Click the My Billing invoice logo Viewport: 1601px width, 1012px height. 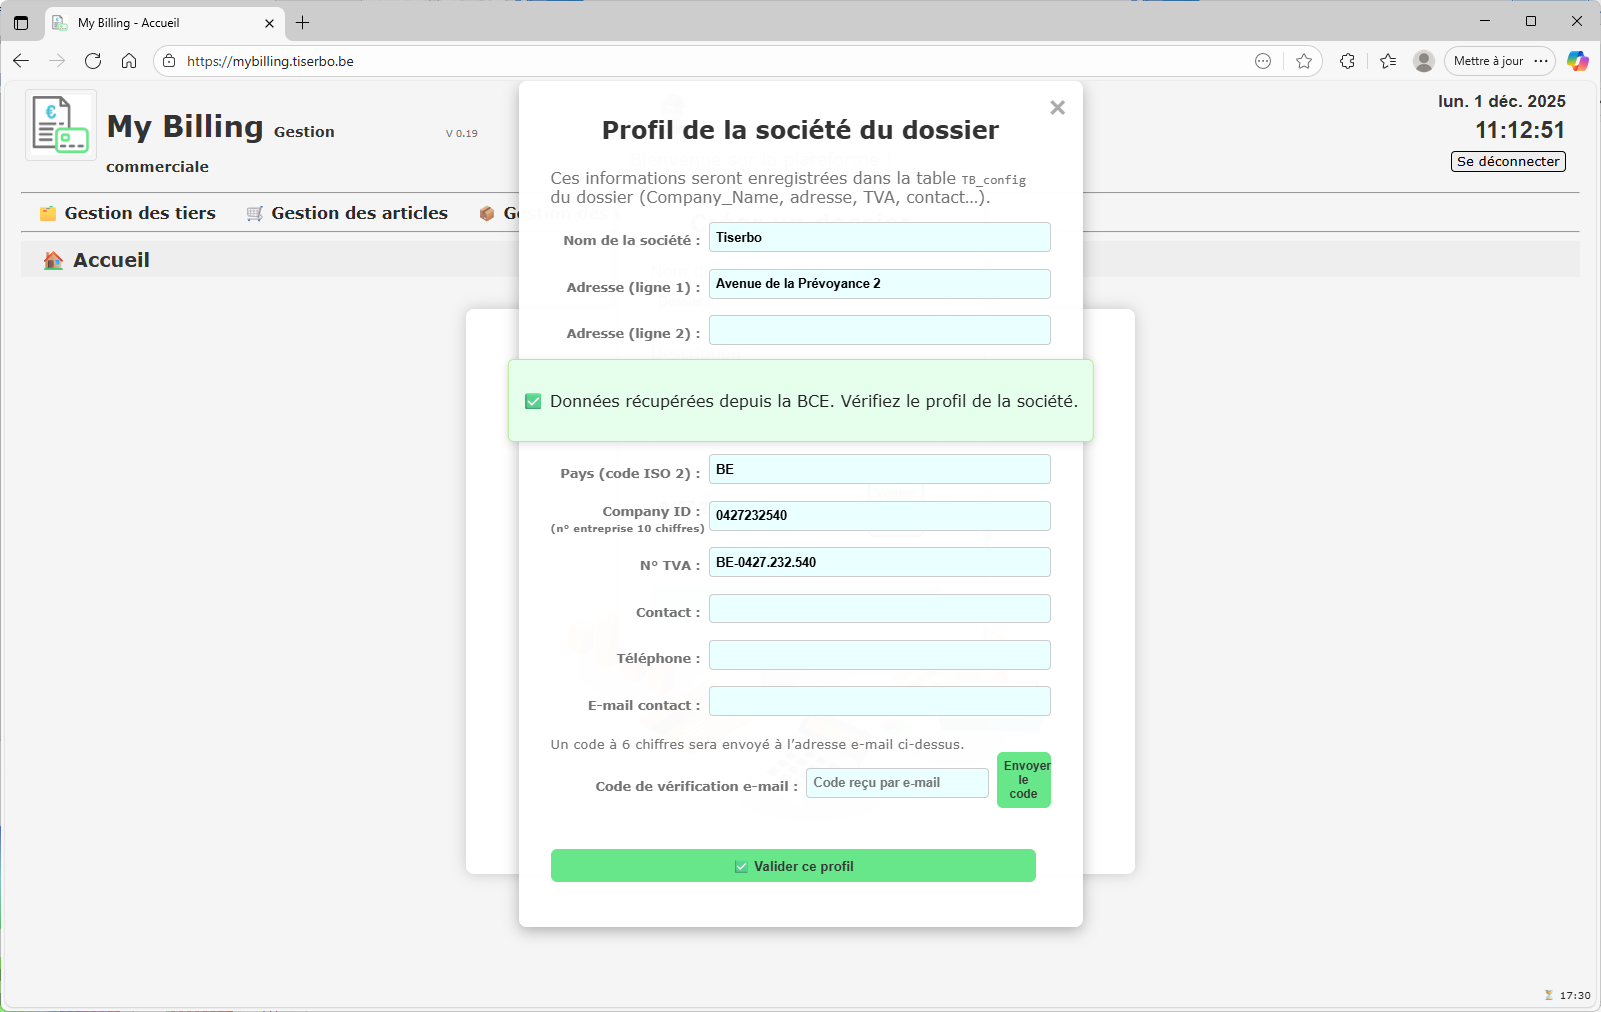60,124
